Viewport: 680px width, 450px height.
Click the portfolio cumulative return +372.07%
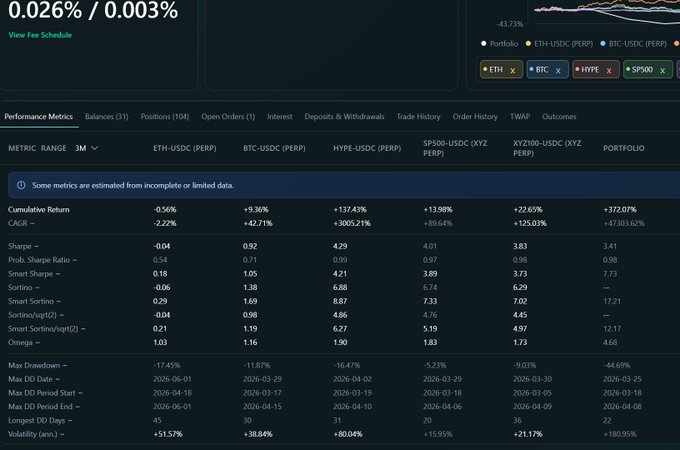click(620, 209)
